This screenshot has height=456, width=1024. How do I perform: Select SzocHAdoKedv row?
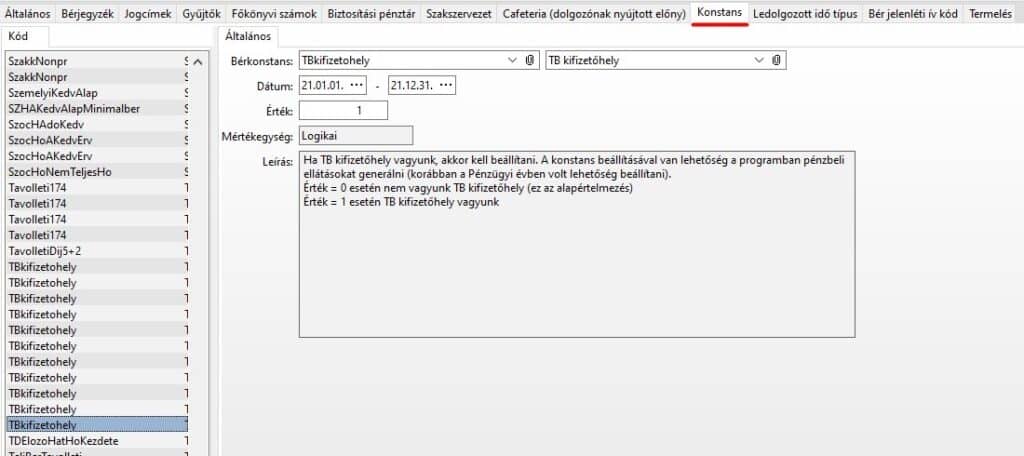96,124
